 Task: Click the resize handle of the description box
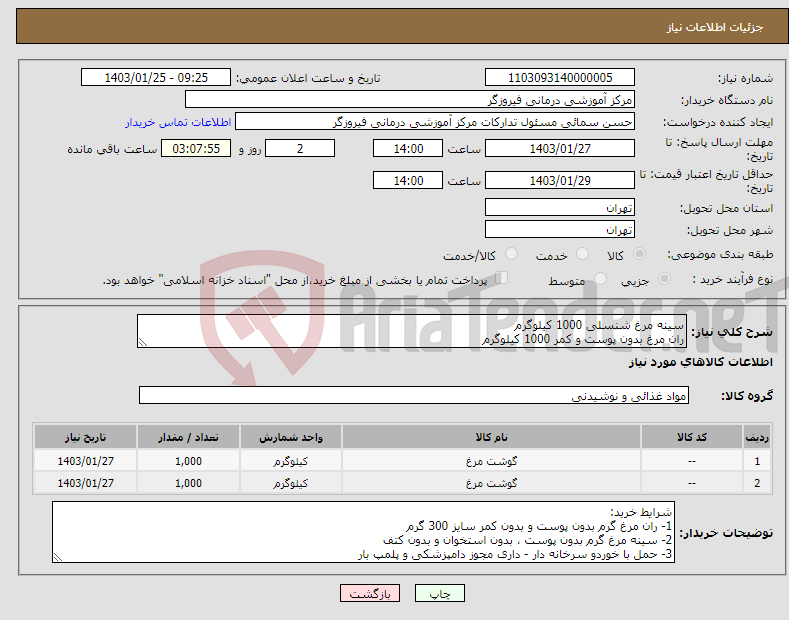[143, 342]
